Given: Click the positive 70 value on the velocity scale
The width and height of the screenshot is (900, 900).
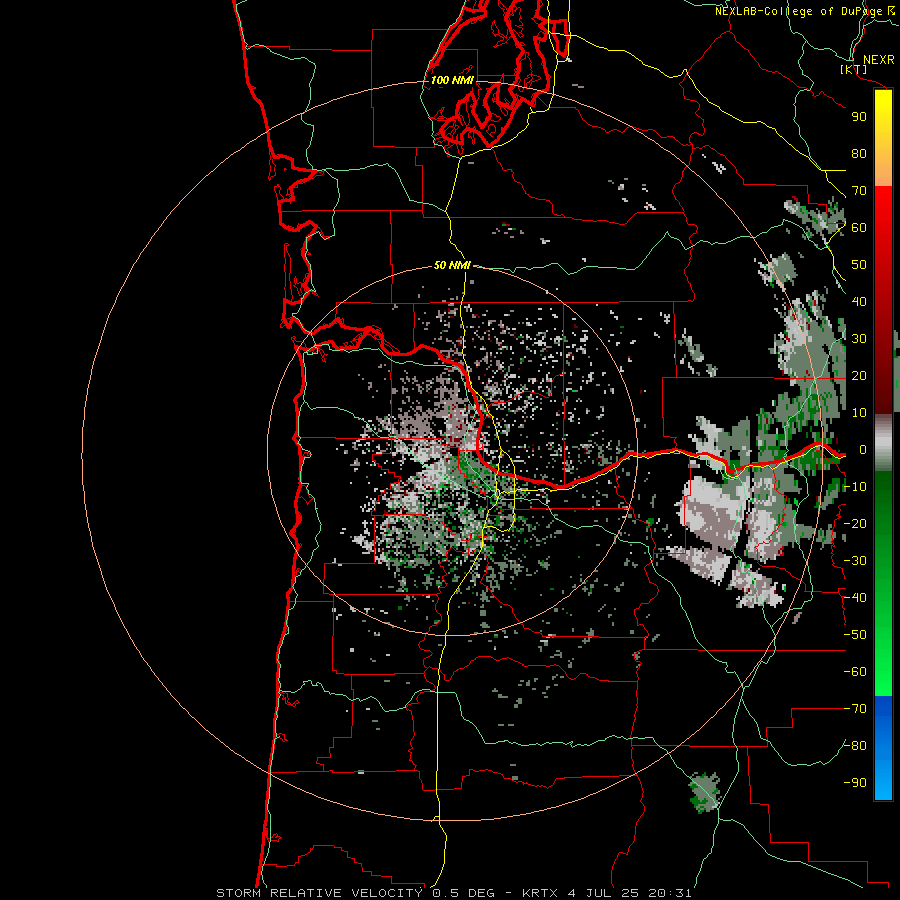Looking at the screenshot, I should pyautogui.click(x=859, y=191).
